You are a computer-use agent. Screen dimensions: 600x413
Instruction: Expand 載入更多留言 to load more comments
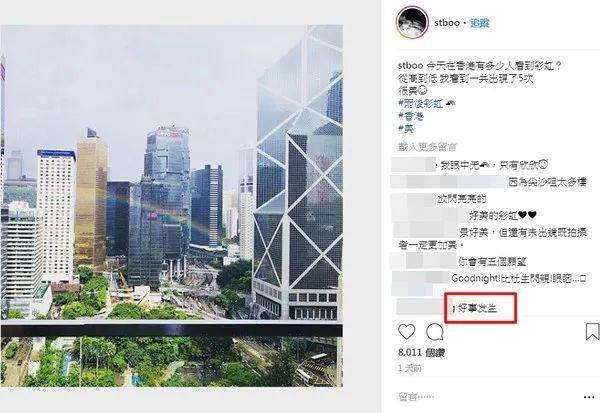click(x=427, y=147)
